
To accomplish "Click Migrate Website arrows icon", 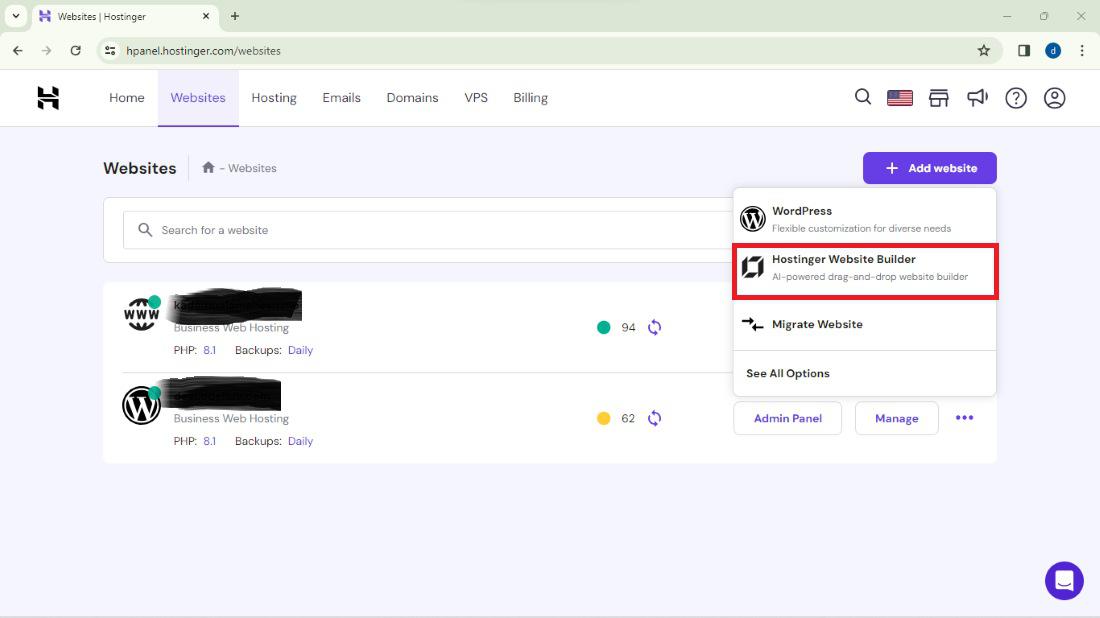I will [753, 324].
